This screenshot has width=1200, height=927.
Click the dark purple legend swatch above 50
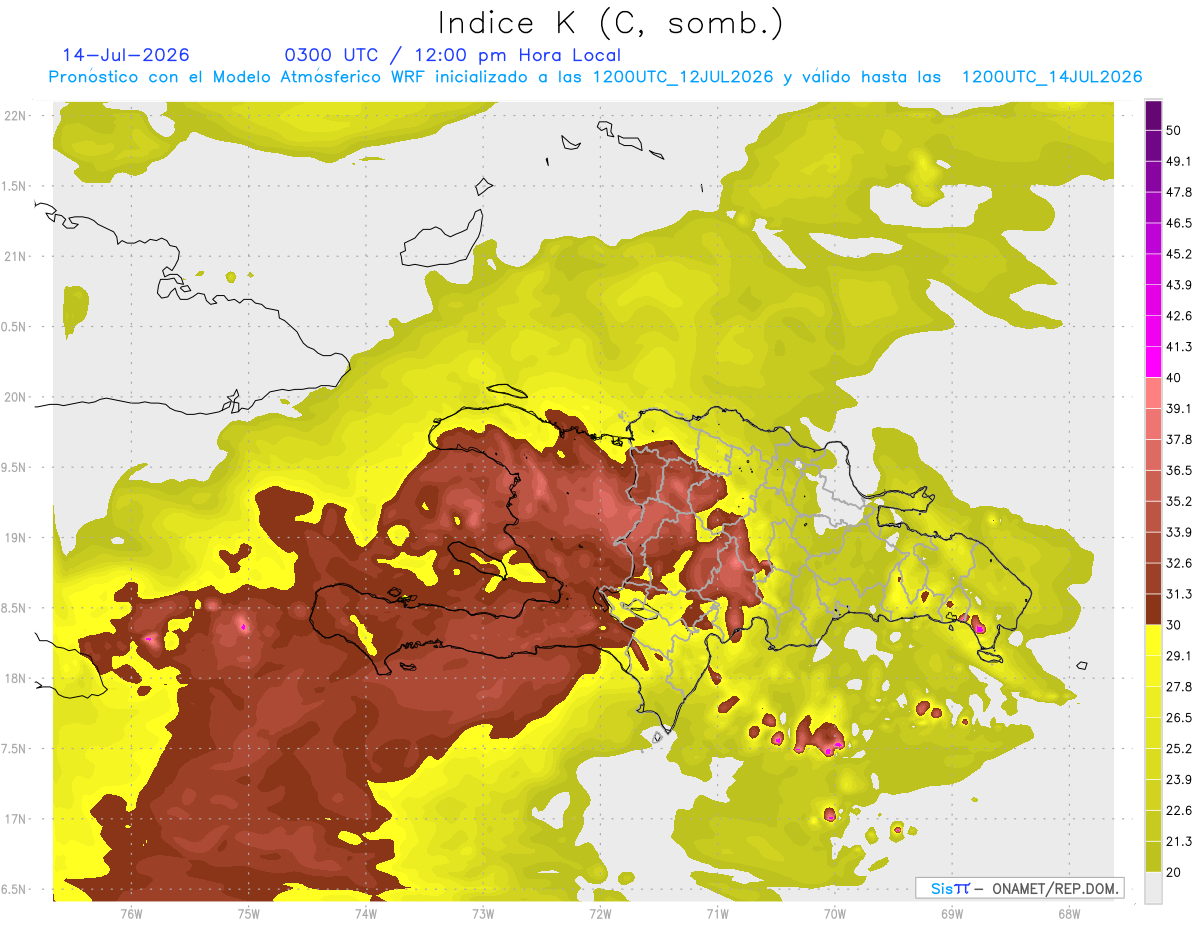tap(1154, 115)
